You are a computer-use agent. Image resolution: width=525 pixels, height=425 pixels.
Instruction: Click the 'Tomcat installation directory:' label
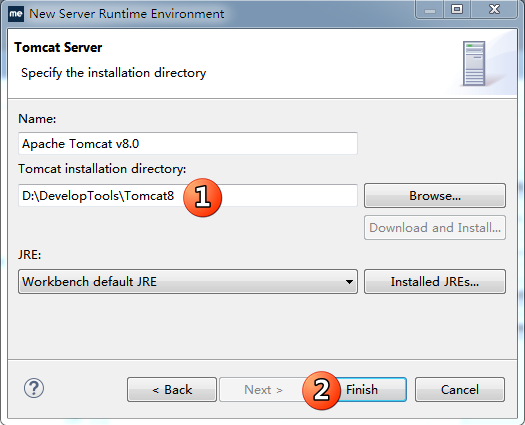pos(102,168)
